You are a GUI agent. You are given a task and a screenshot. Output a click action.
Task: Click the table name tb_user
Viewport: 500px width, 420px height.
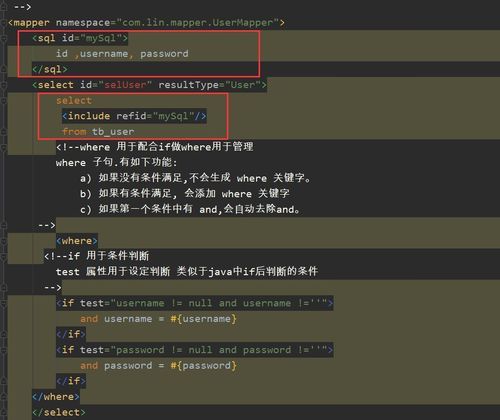click(113, 132)
